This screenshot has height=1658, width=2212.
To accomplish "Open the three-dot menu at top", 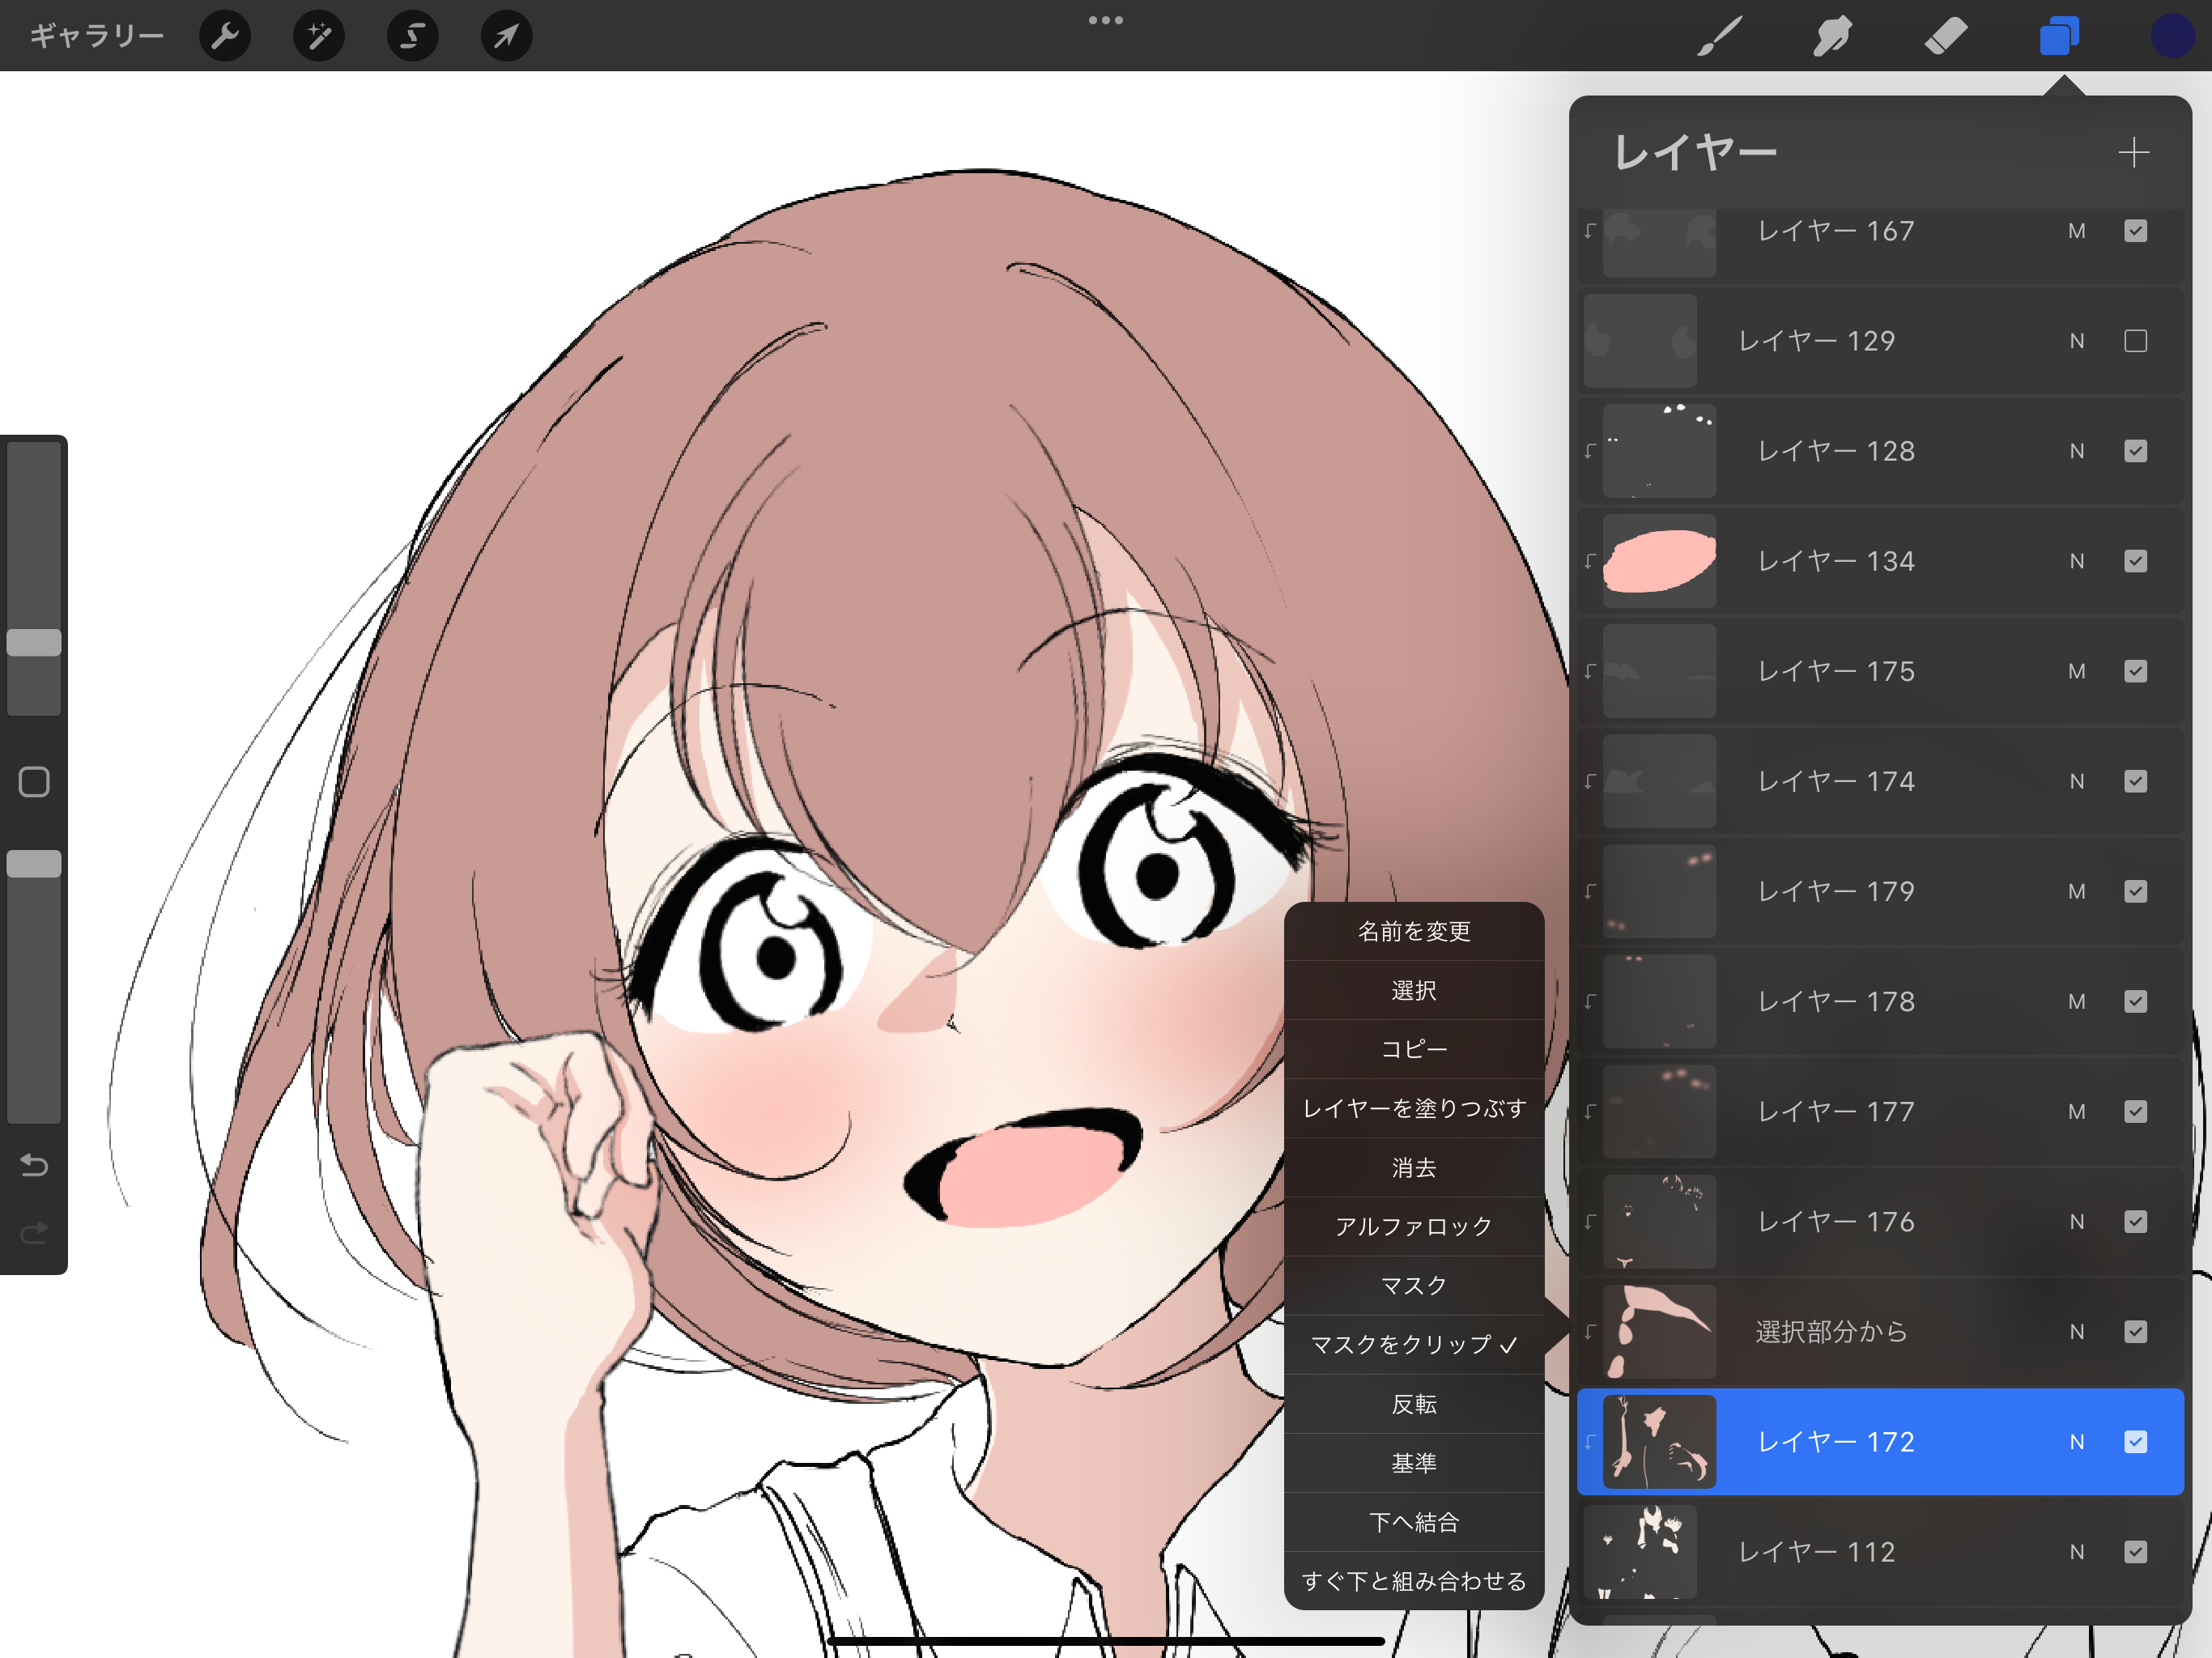I will coord(1106,20).
